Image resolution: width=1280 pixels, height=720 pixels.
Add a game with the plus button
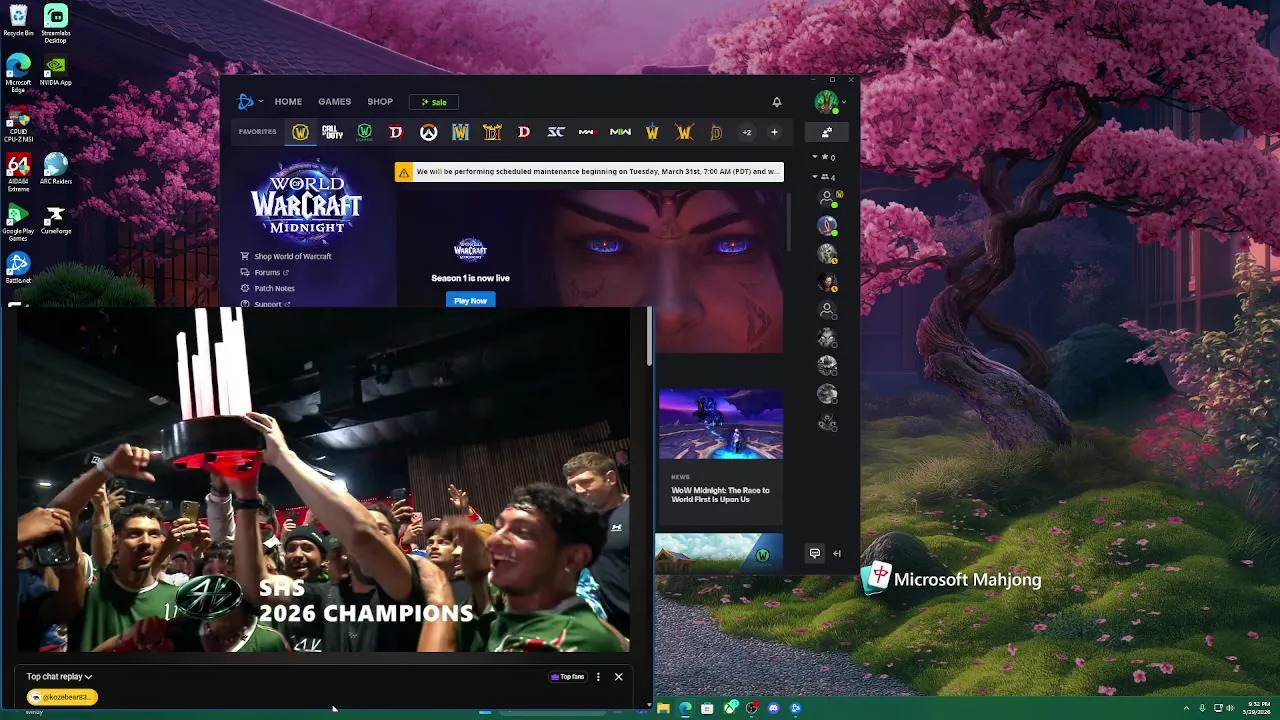pos(774,132)
